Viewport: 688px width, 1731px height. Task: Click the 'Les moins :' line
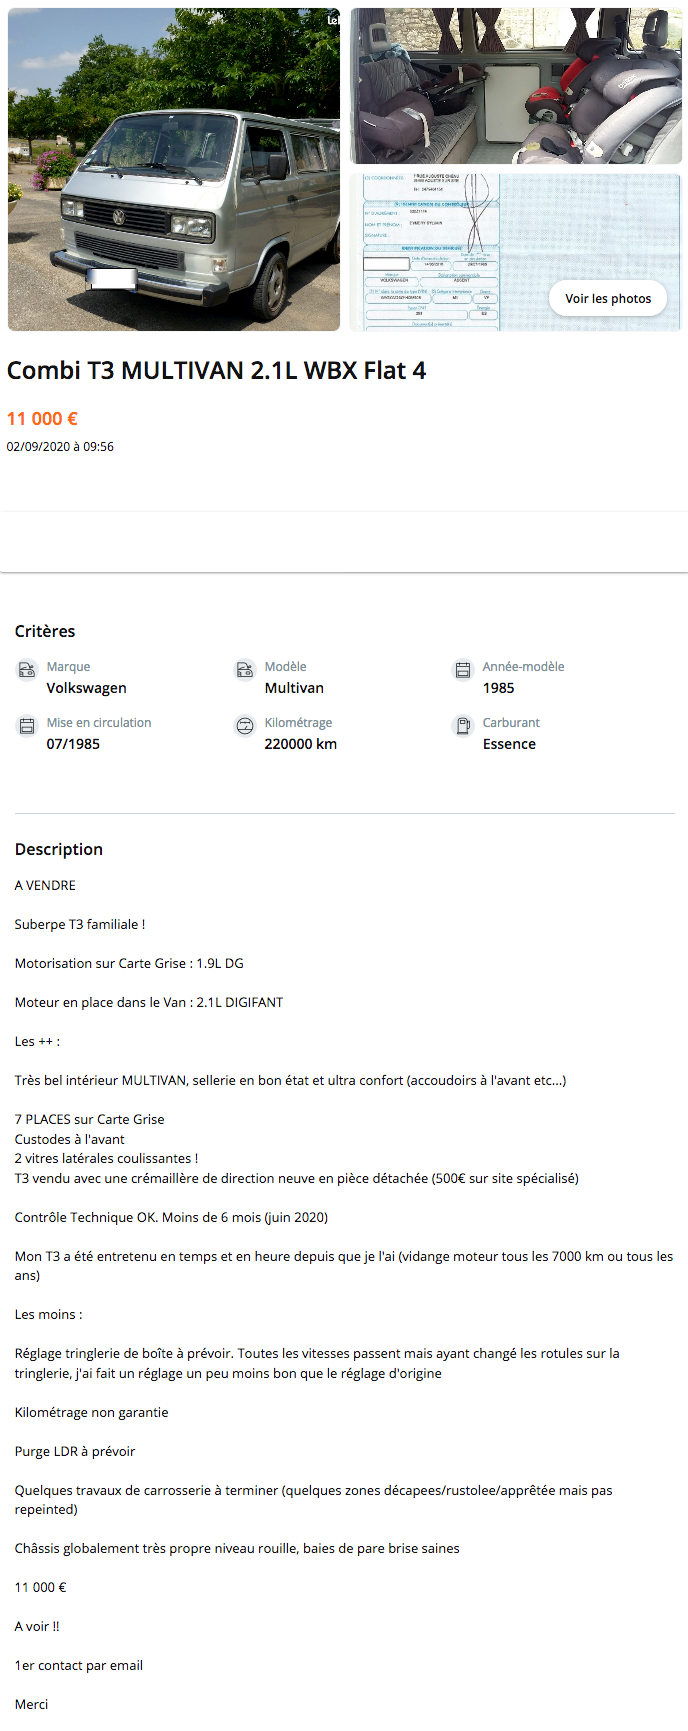tap(49, 1314)
